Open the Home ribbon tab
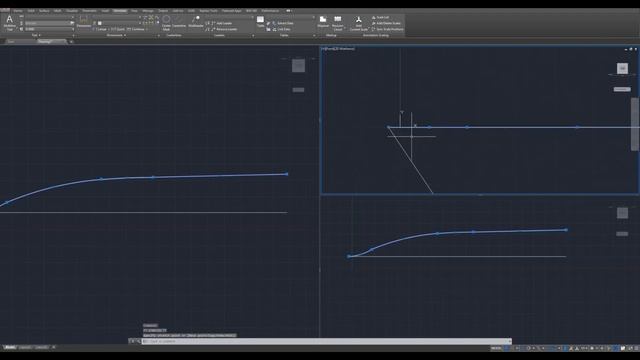Viewport: 640px width, 360px height. (18, 11)
